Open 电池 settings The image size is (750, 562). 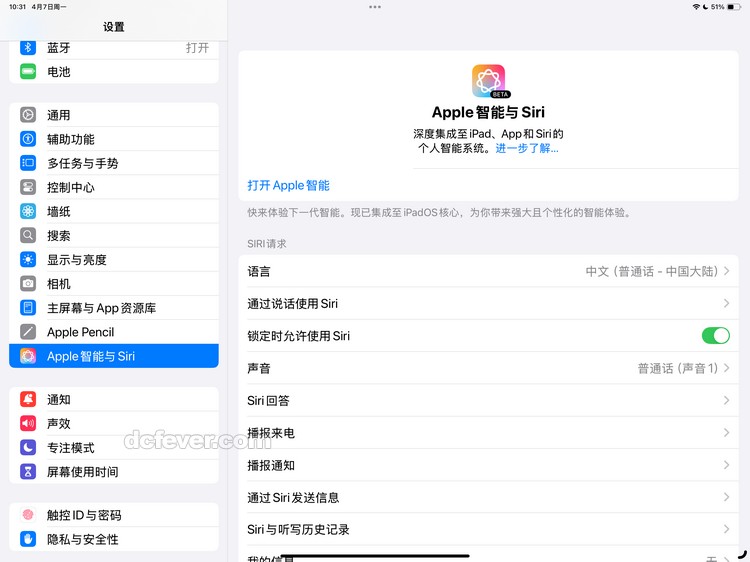pyautogui.click(x=114, y=72)
